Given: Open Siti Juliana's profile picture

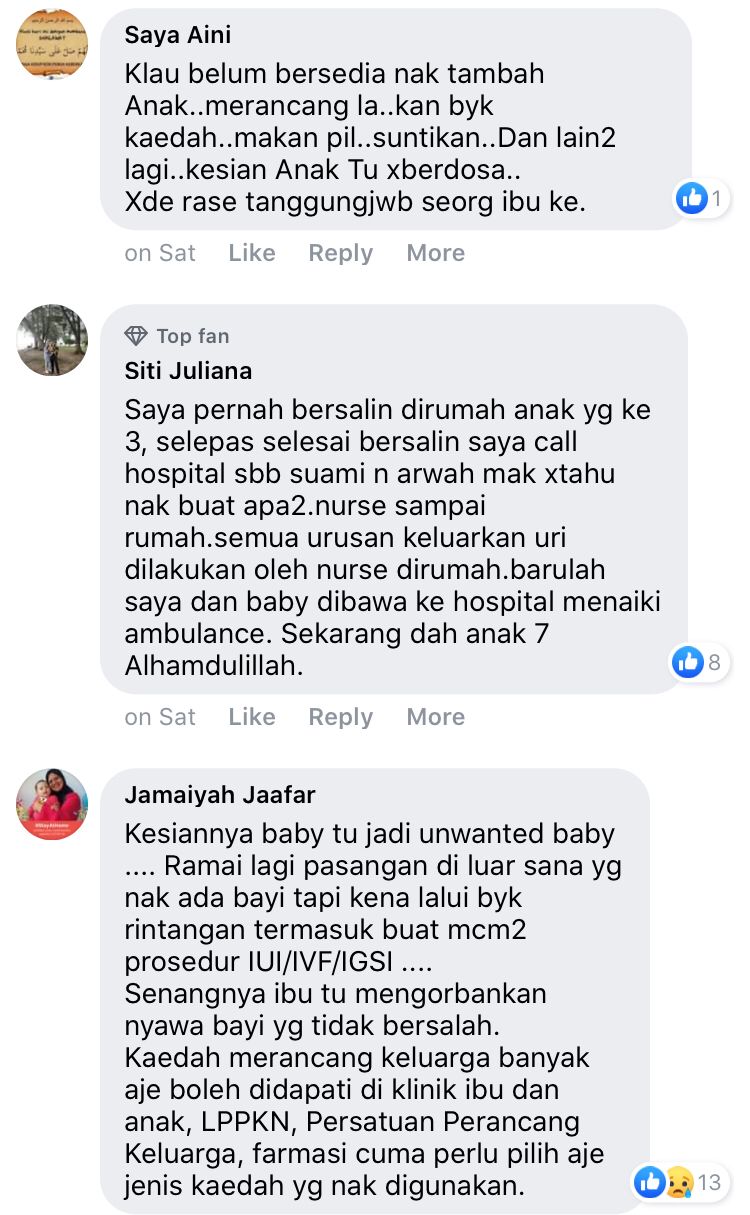Looking at the screenshot, I should click(52, 340).
